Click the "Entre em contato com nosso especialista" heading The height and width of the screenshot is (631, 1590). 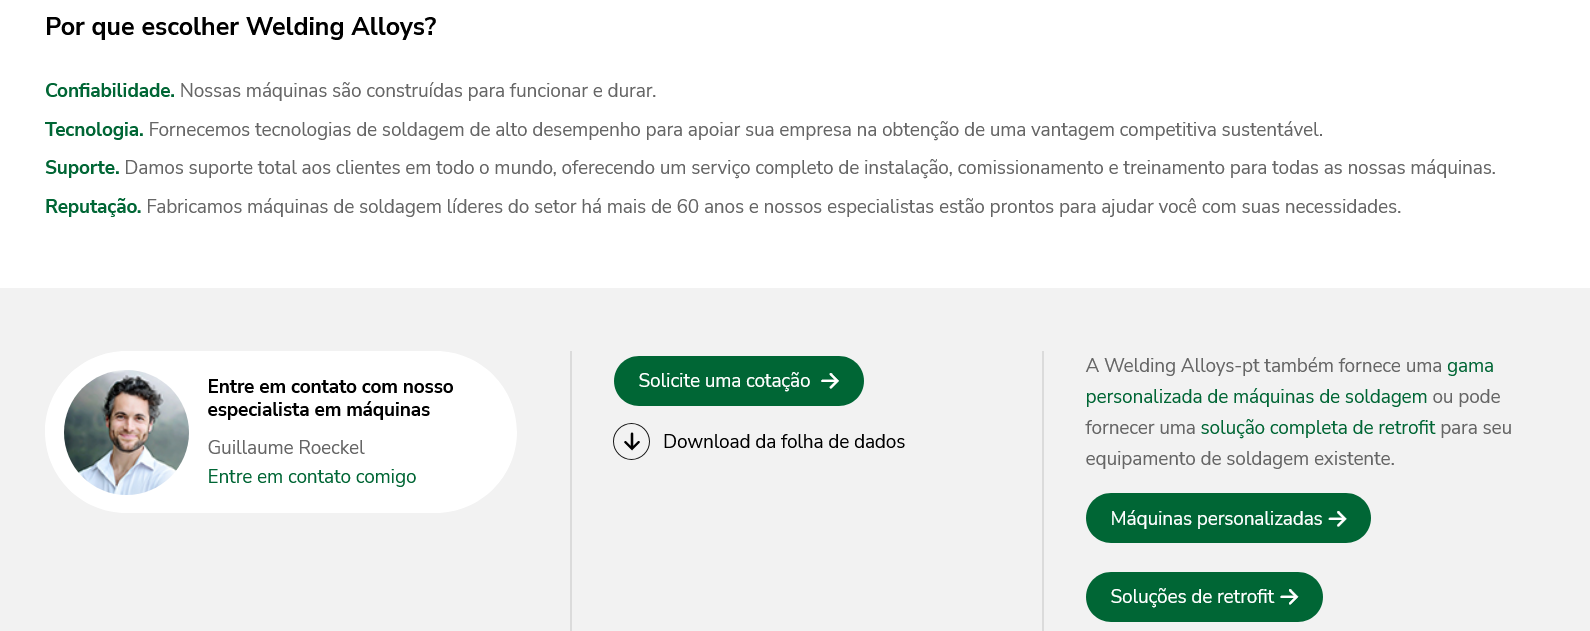tap(330, 398)
